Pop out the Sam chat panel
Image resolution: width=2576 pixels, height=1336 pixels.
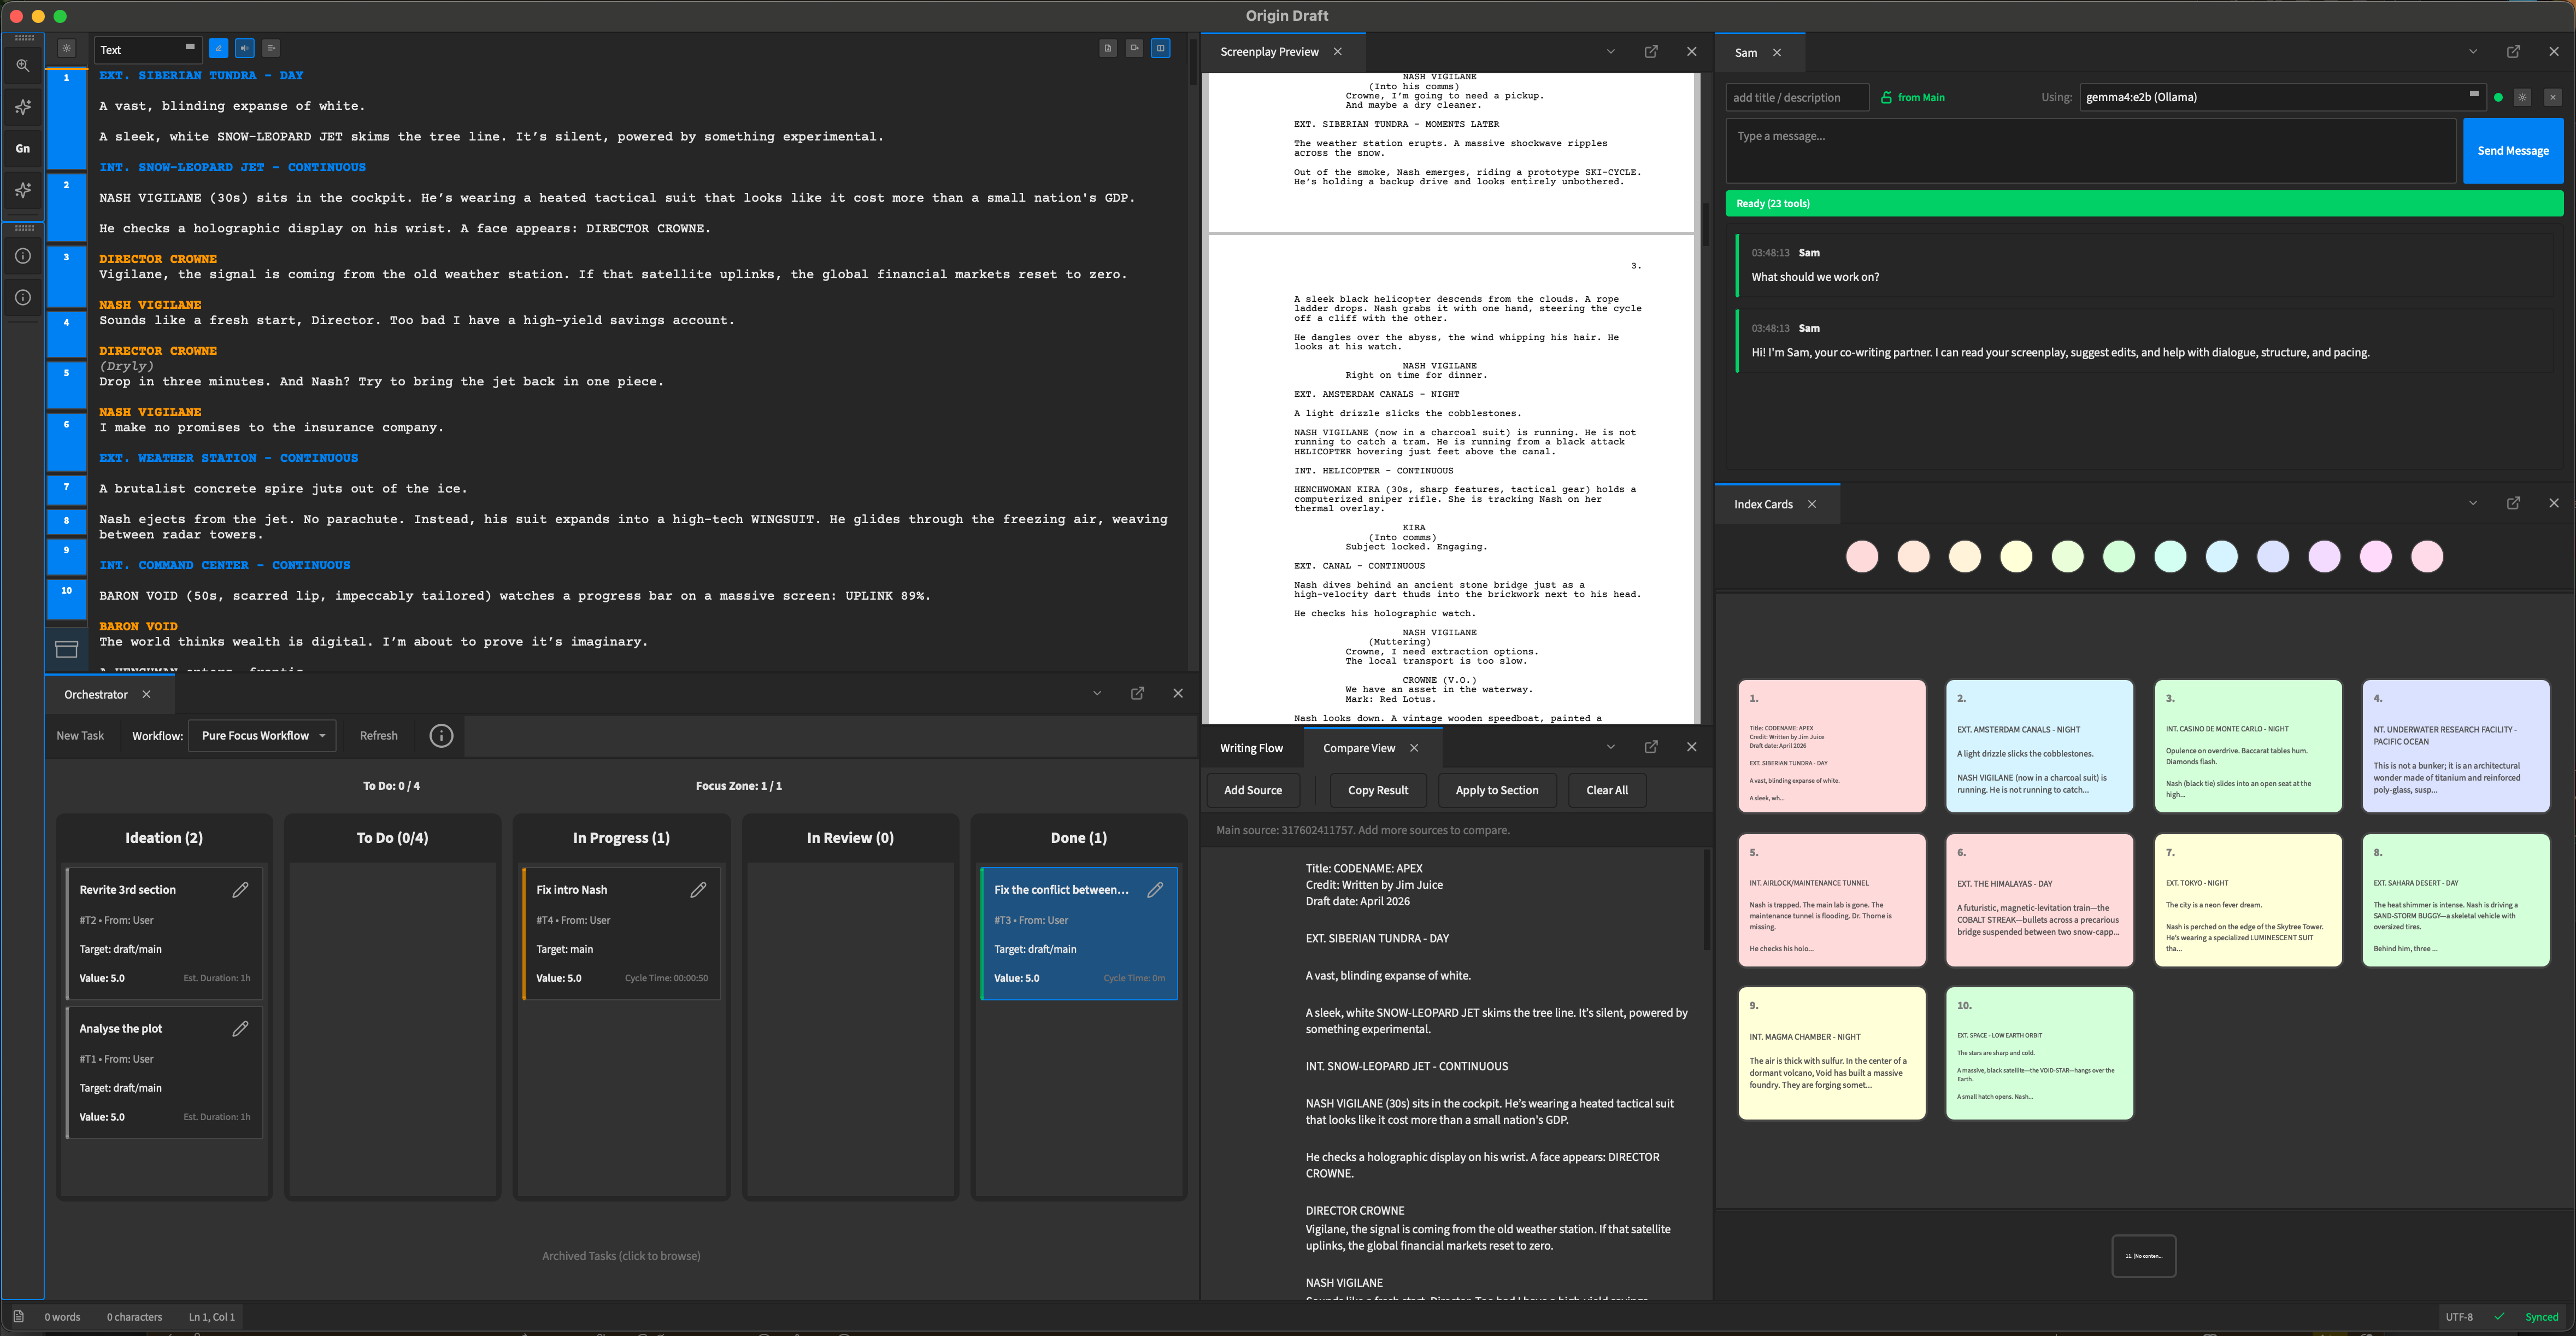click(2513, 51)
